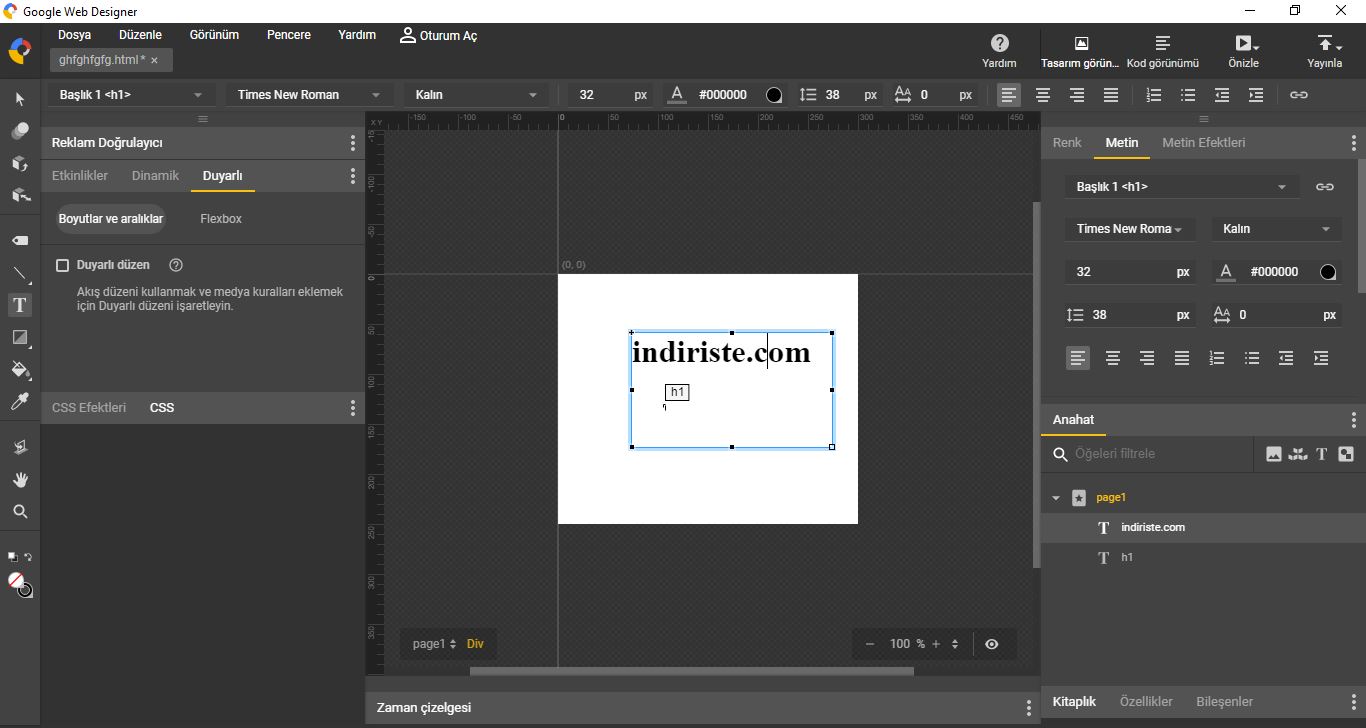Screen dimensions: 1366x728
Task: Switch to Metin Efektleri tab
Action: pyautogui.click(x=1203, y=143)
